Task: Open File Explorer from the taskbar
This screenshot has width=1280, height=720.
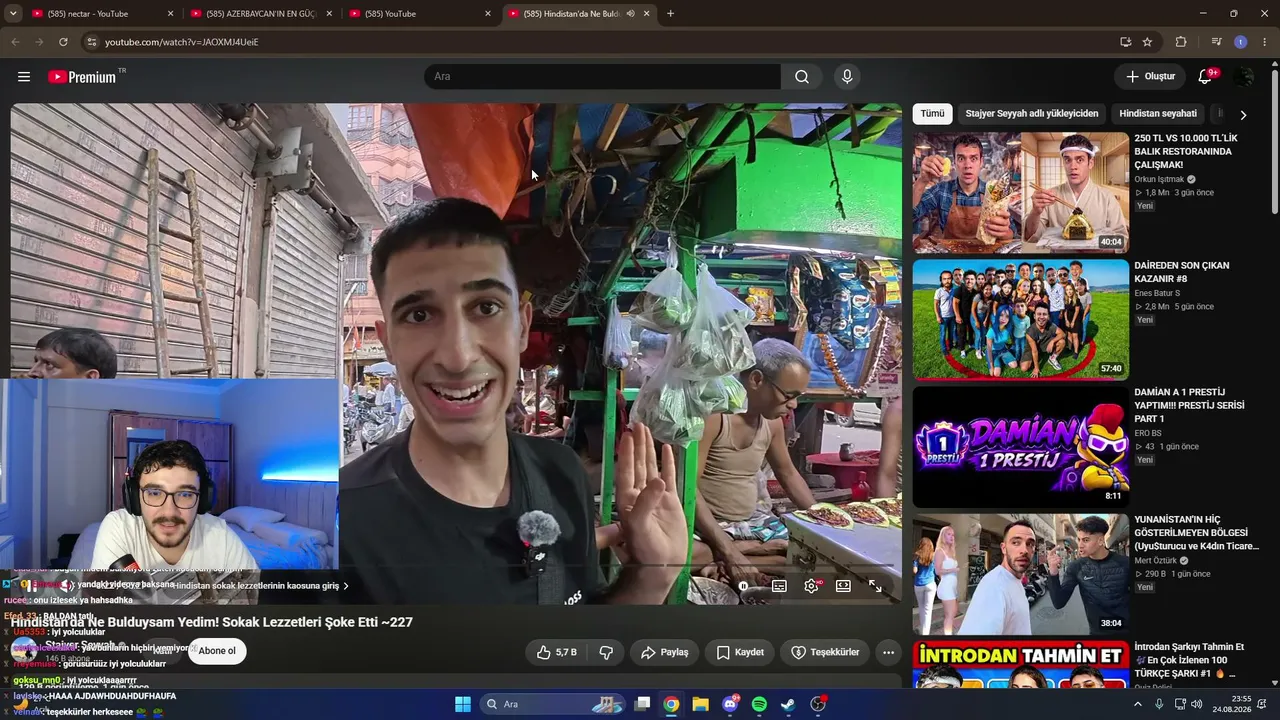Action: pyautogui.click(x=701, y=704)
